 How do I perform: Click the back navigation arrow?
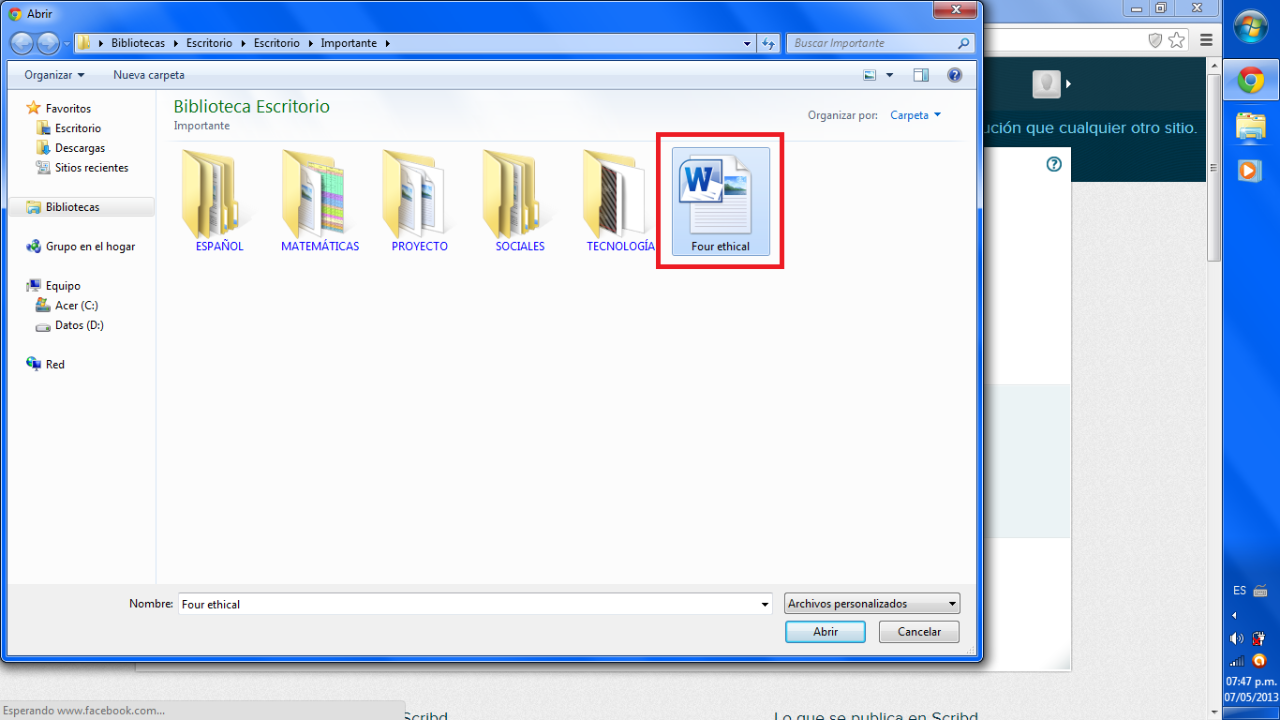(22, 43)
